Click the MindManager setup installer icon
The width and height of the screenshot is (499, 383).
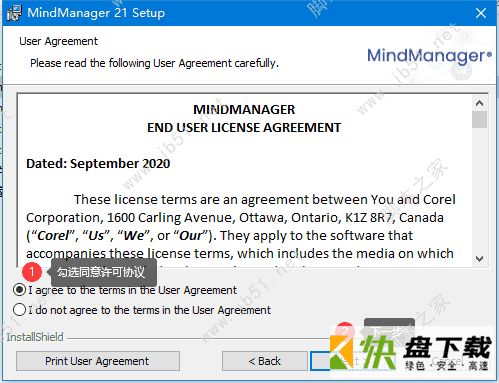14,13
